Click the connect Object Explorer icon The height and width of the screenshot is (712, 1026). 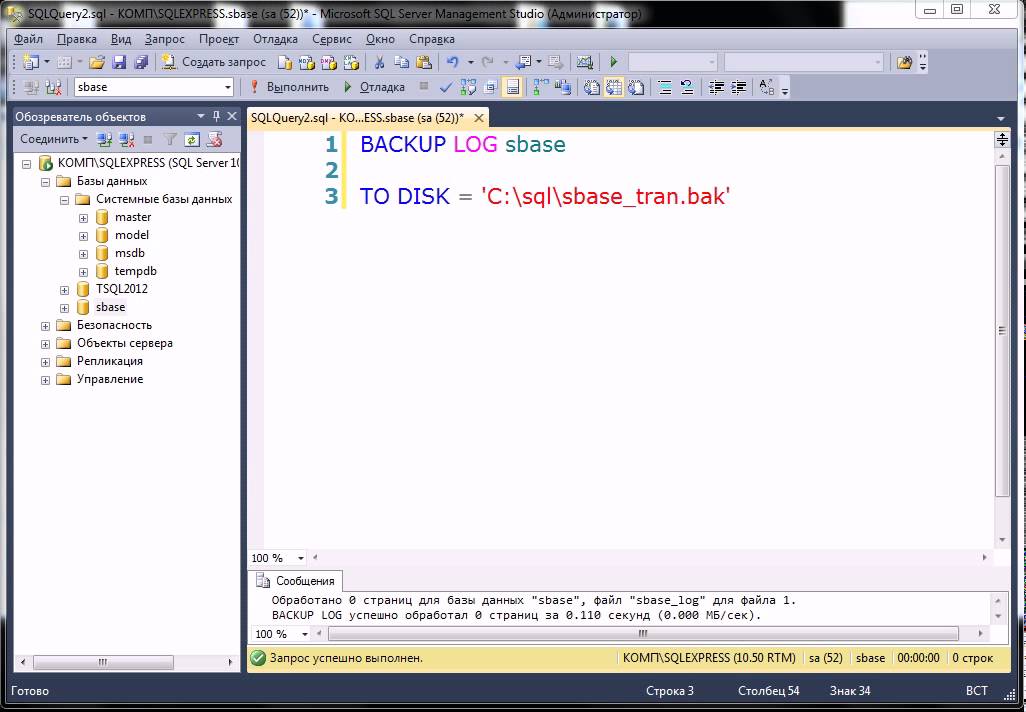coord(105,139)
